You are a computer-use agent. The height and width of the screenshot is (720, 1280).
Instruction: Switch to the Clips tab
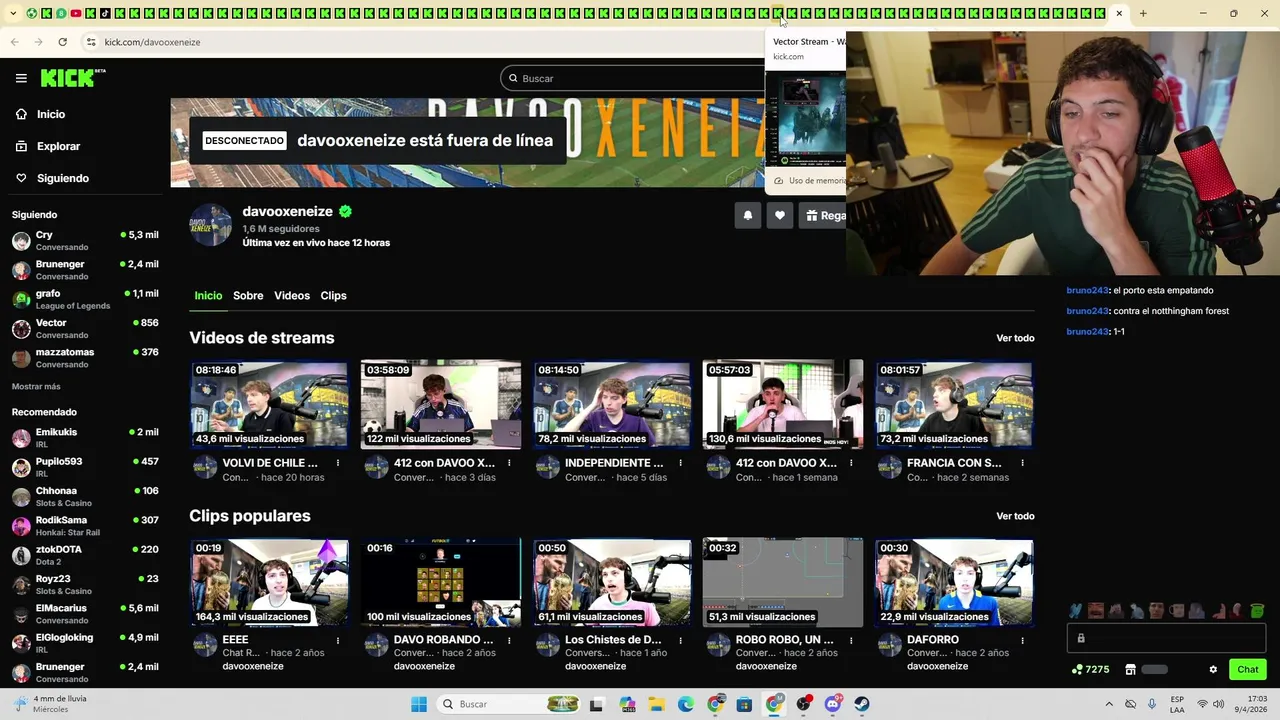pyautogui.click(x=333, y=296)
